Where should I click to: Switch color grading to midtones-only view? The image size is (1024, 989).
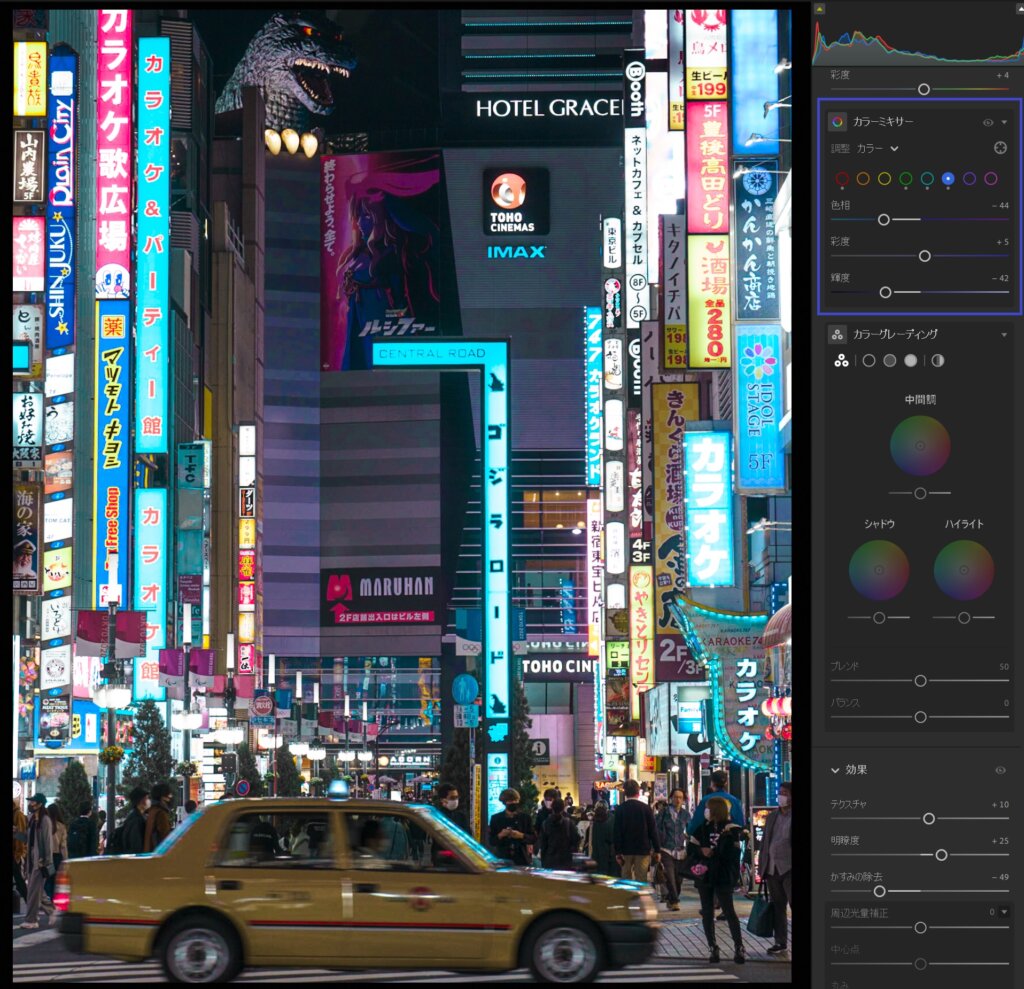click(x=889, y=361)
